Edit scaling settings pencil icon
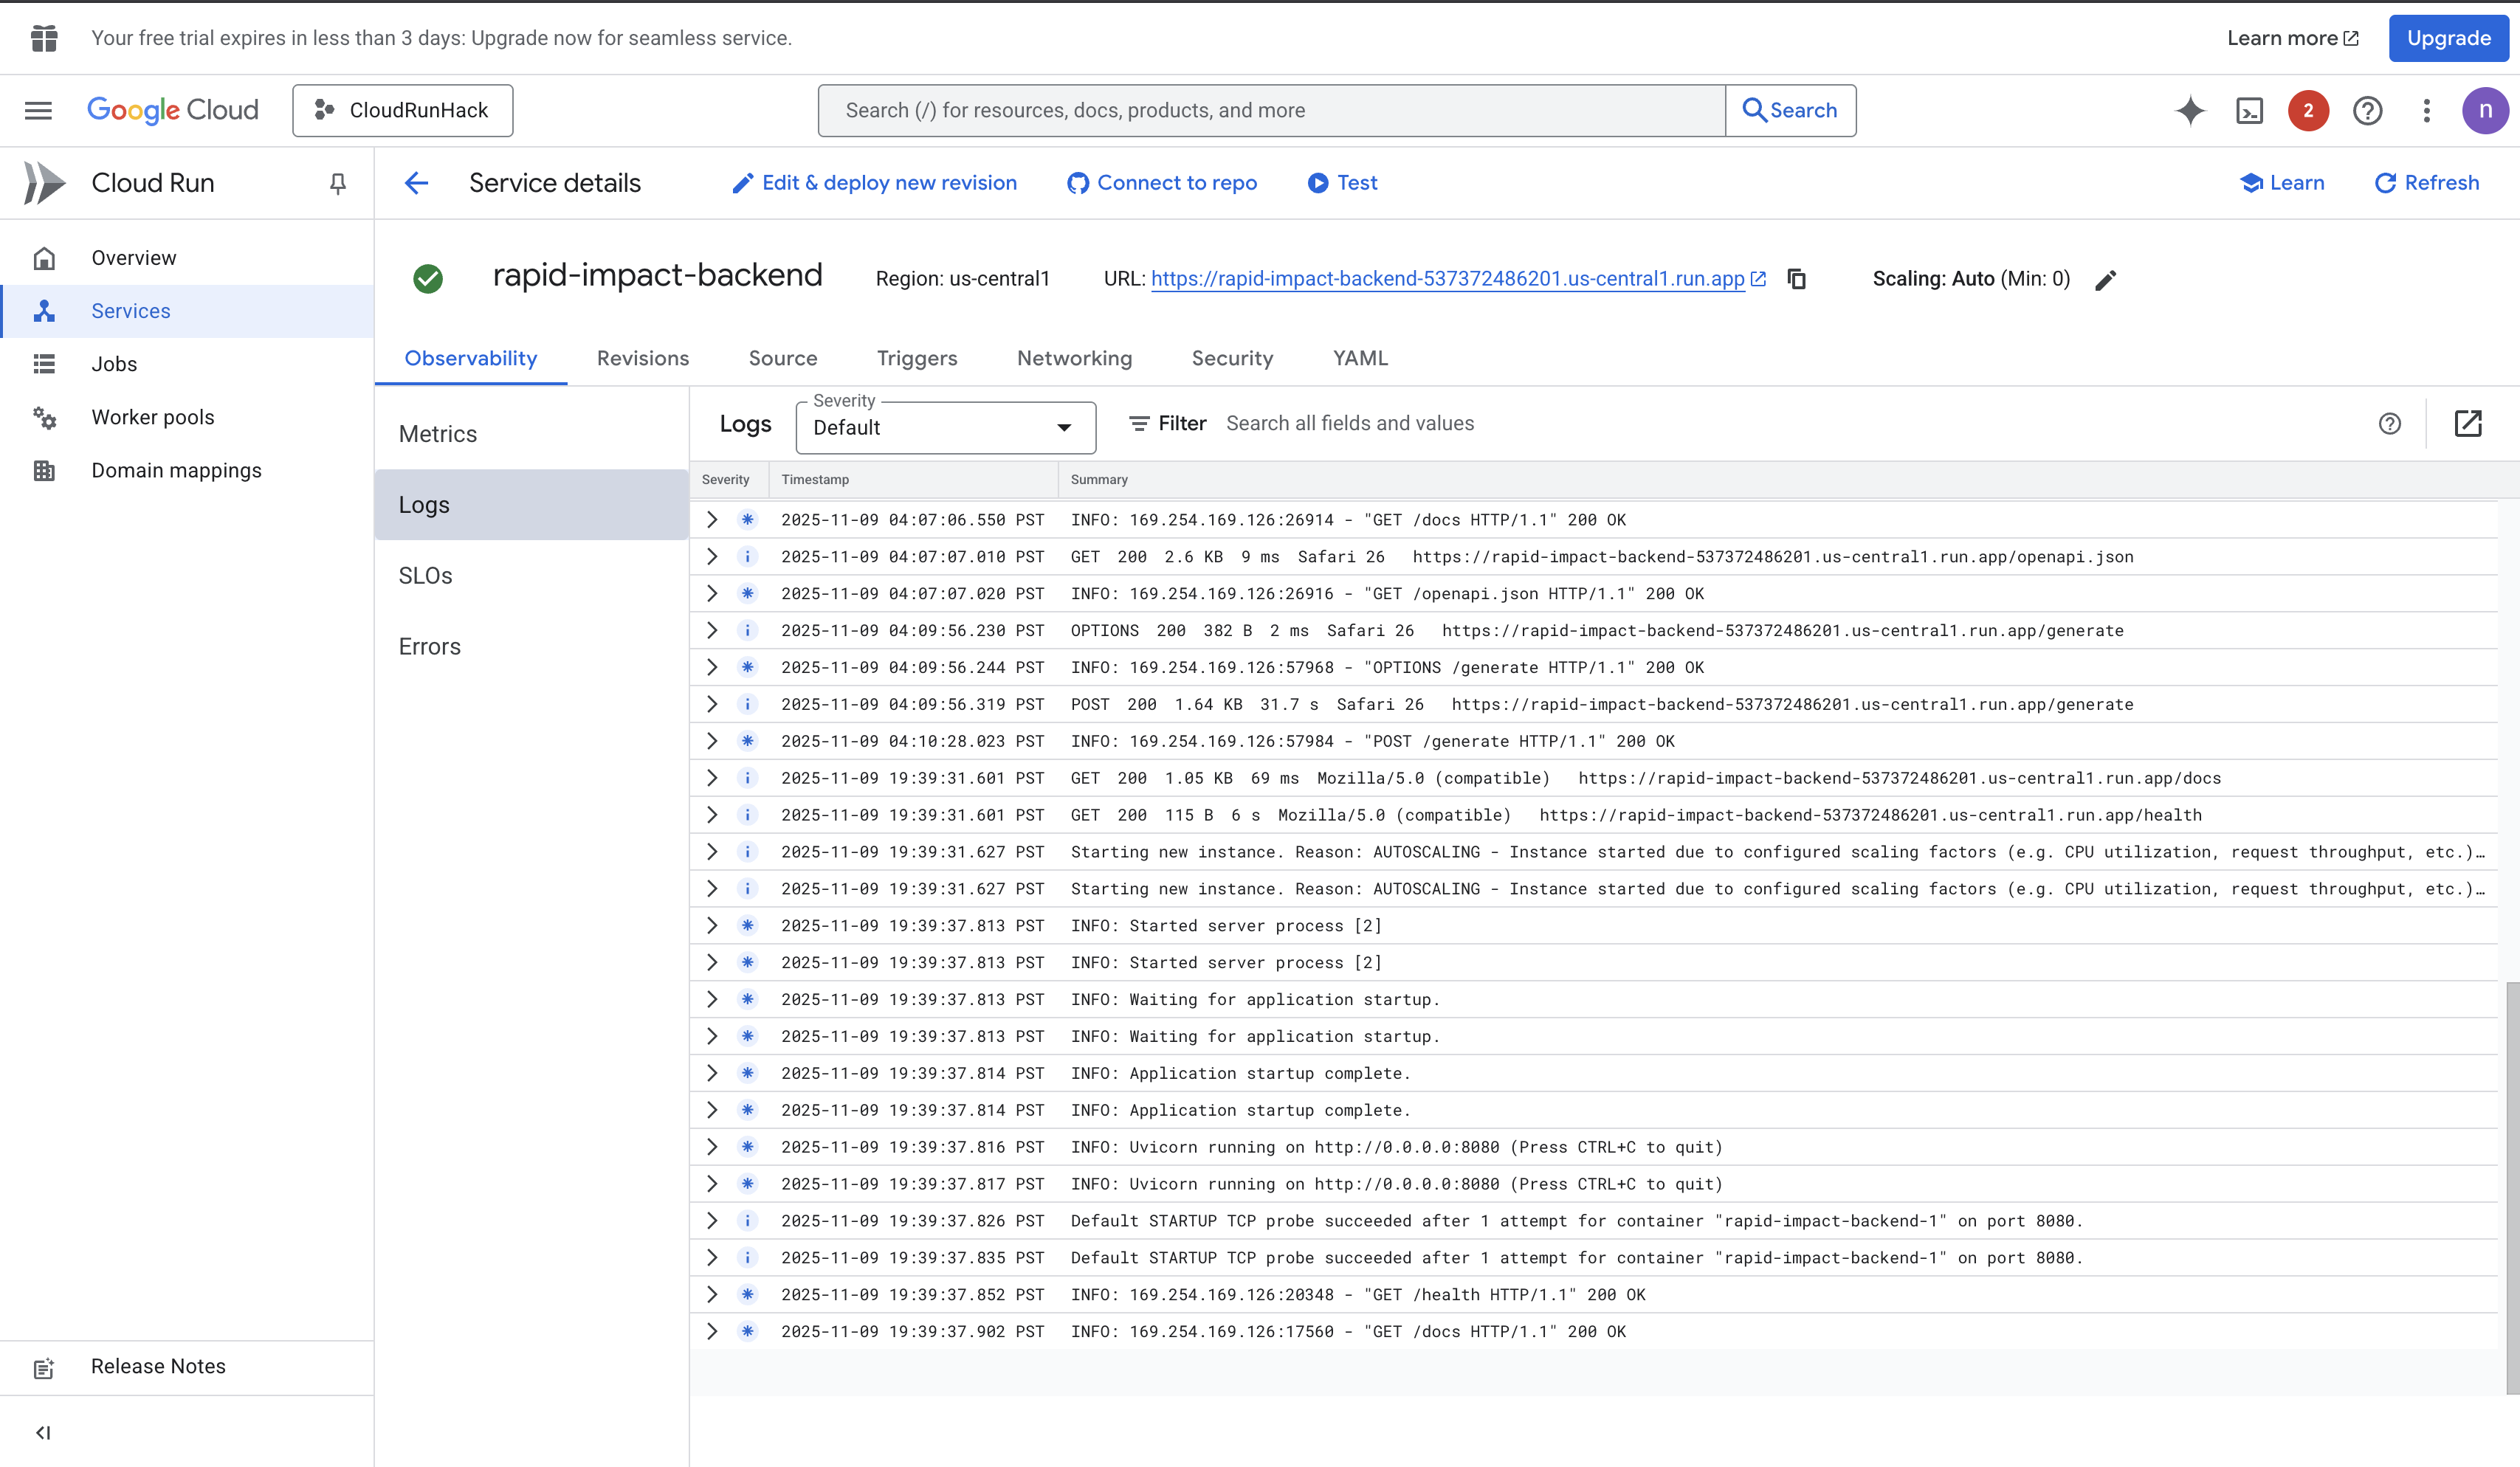Image resolution: width=2520 pixels, height=1467 pixels. point(2105,280)
